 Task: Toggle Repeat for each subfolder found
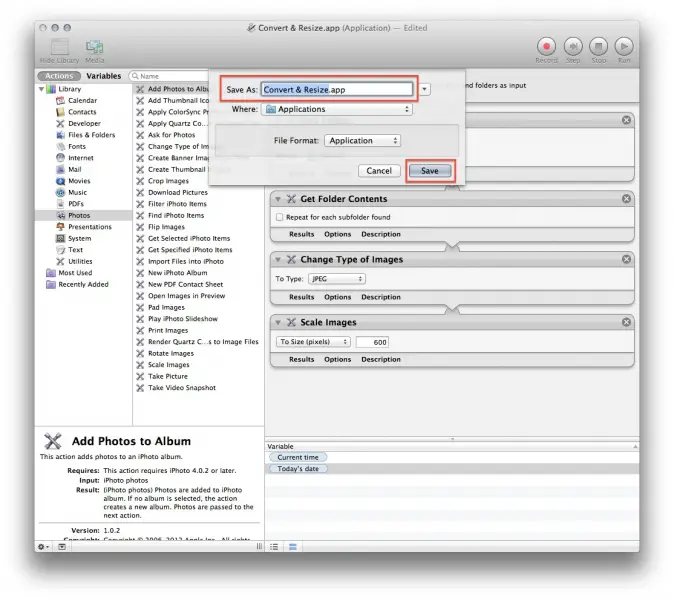[x=279, y=217]
